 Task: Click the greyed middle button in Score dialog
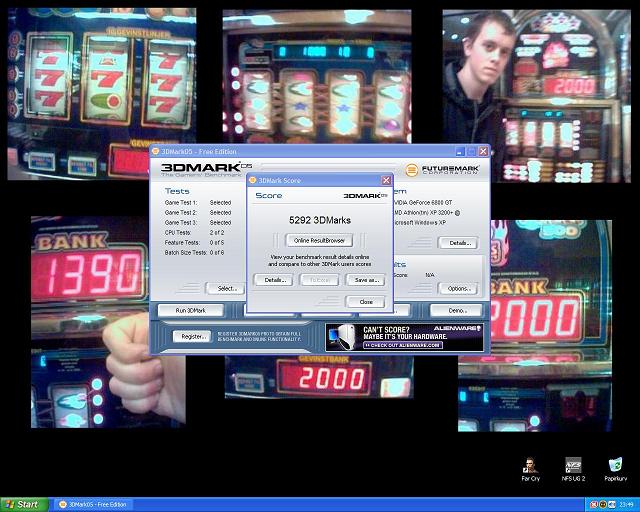pyautogui.click(x=319, y=280)
